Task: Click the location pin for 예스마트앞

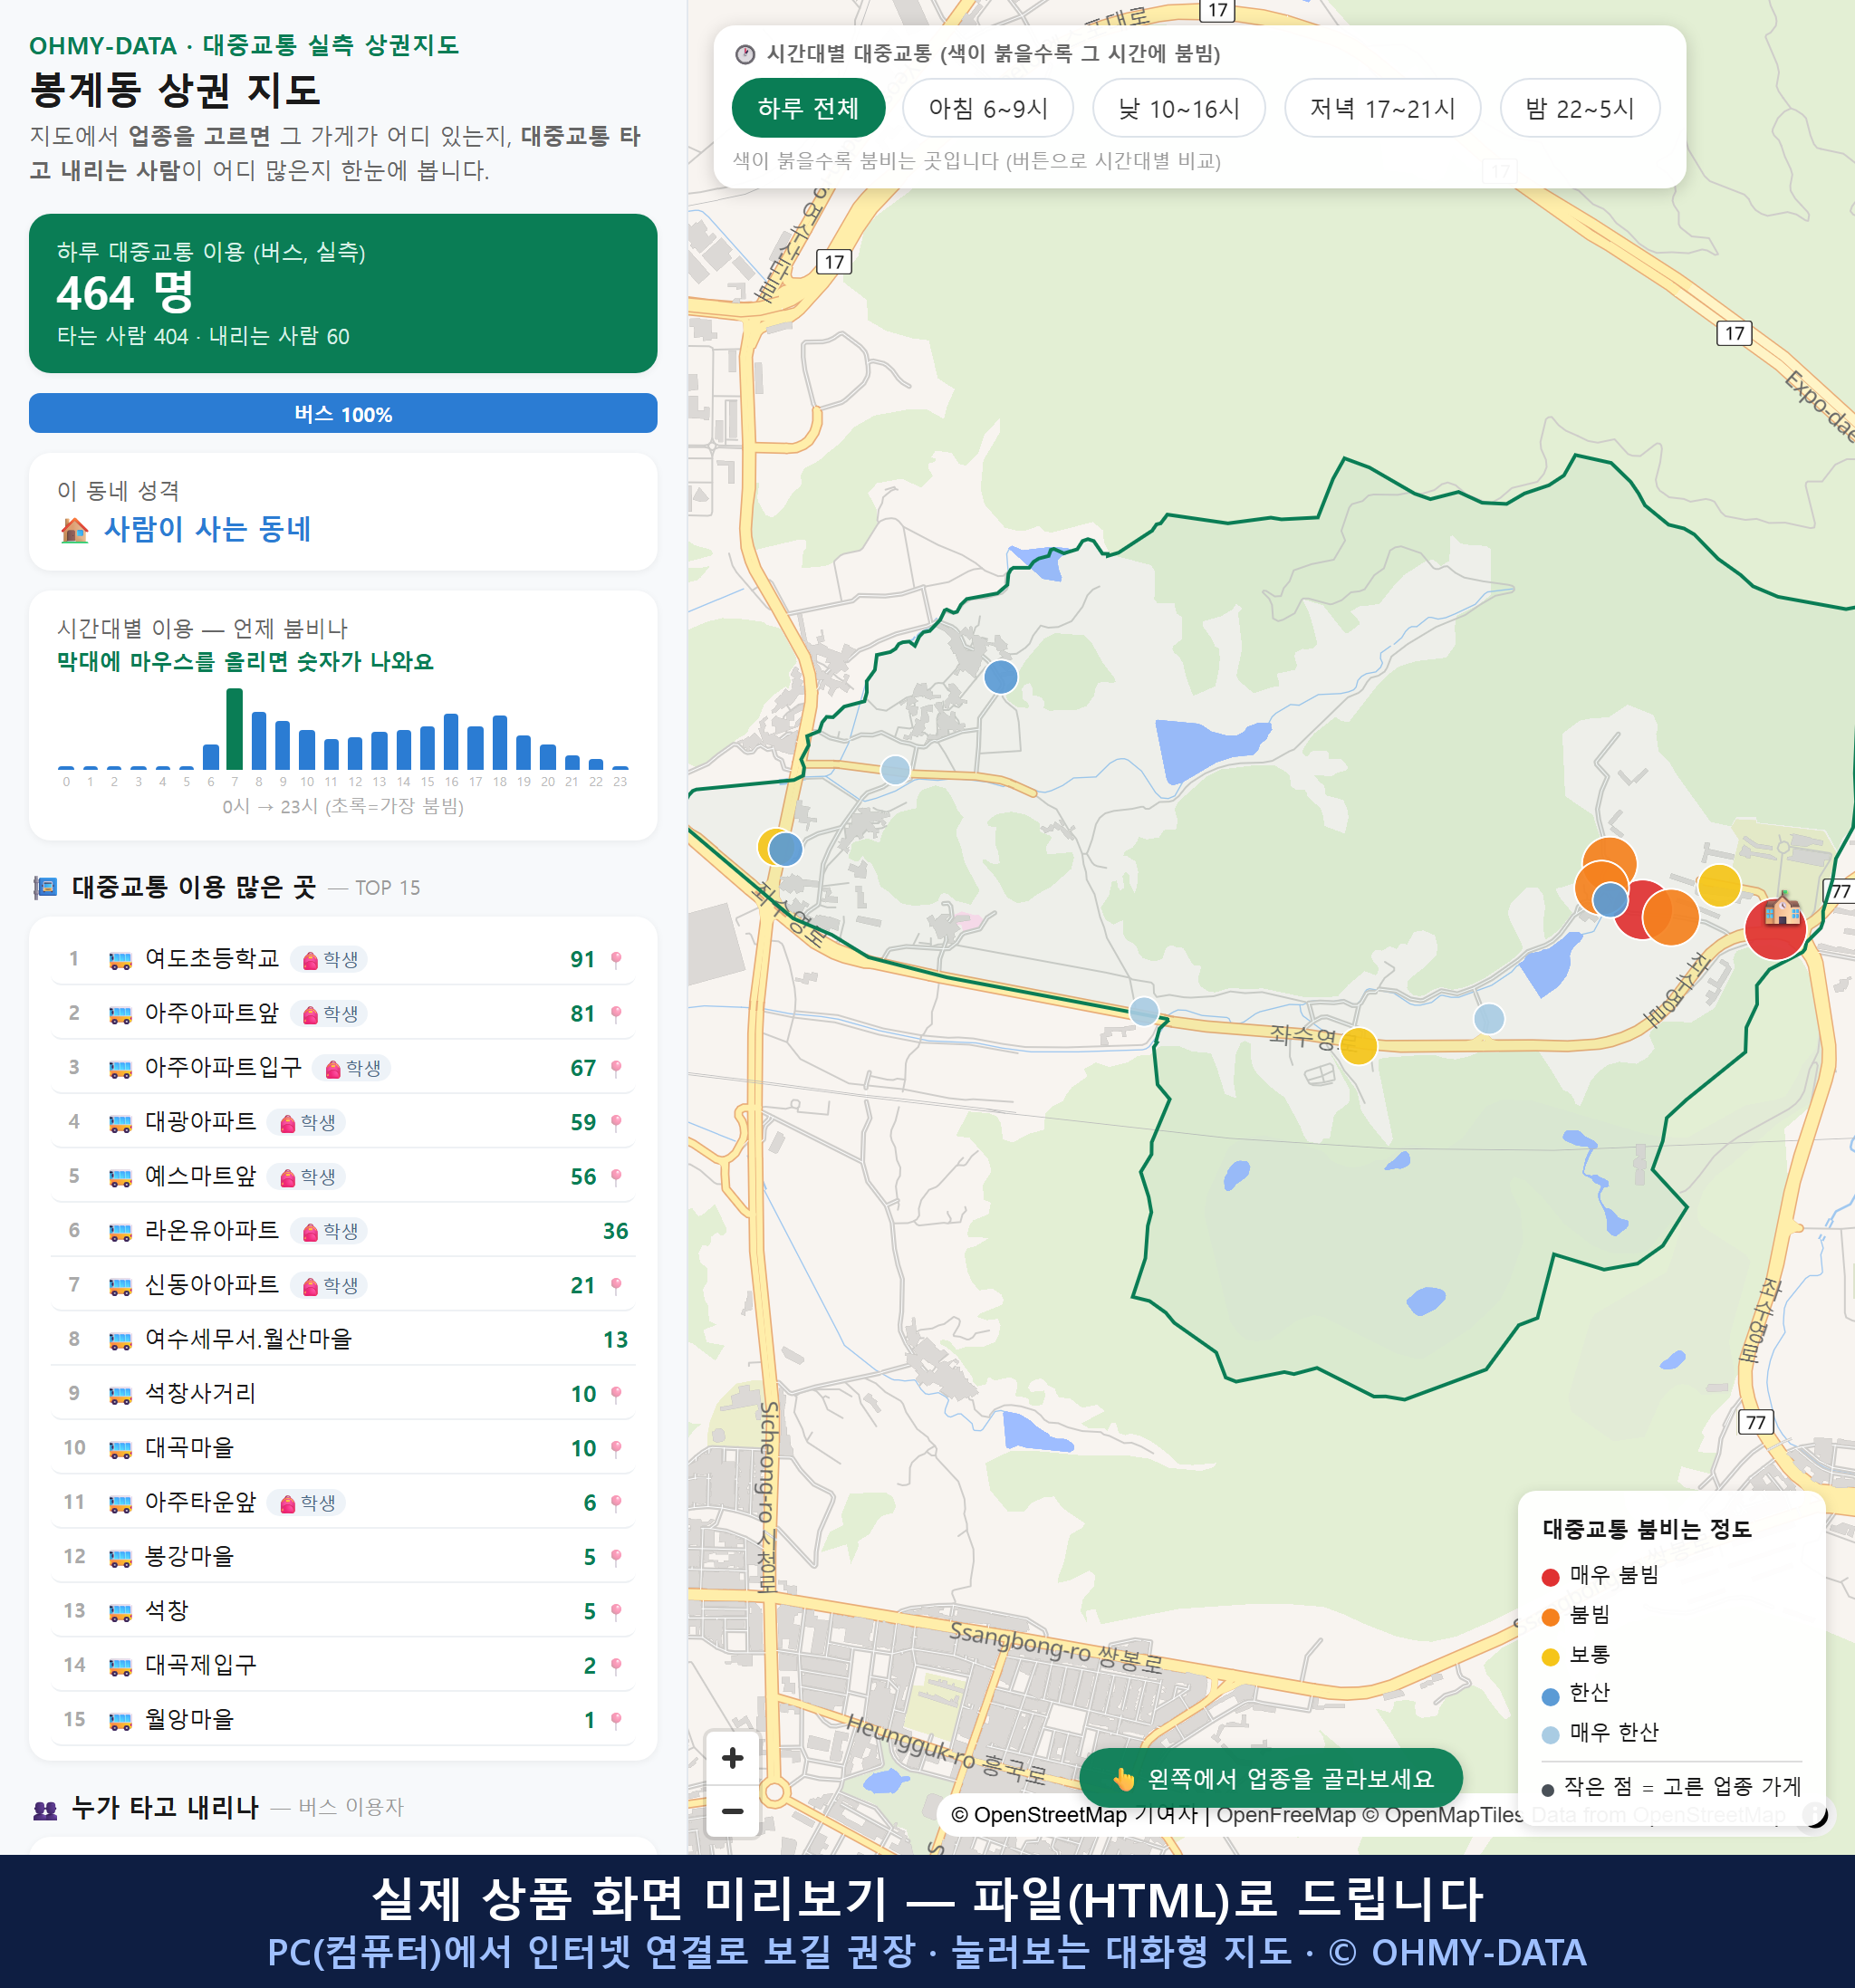Action: pos(616,1176)
